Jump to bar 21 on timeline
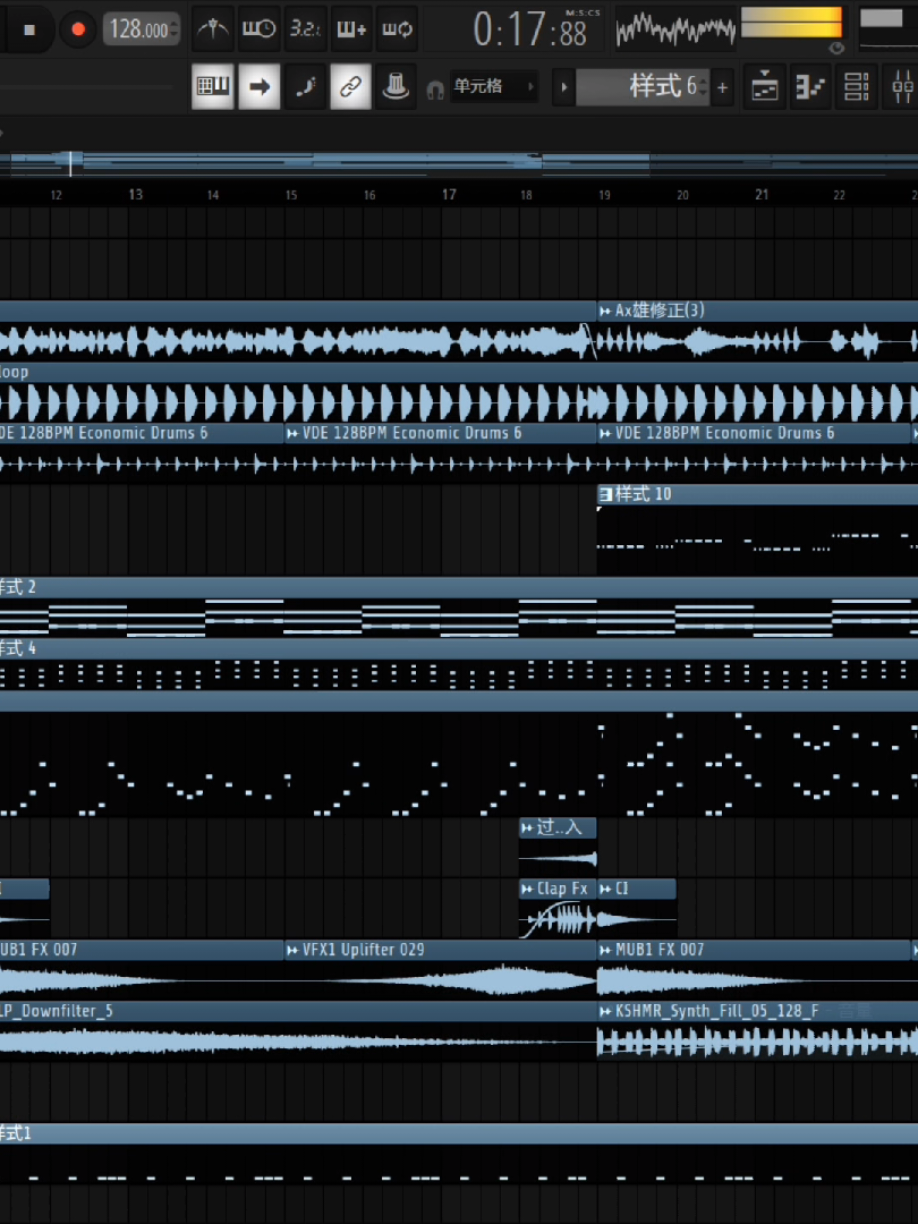 coord(762,195)
